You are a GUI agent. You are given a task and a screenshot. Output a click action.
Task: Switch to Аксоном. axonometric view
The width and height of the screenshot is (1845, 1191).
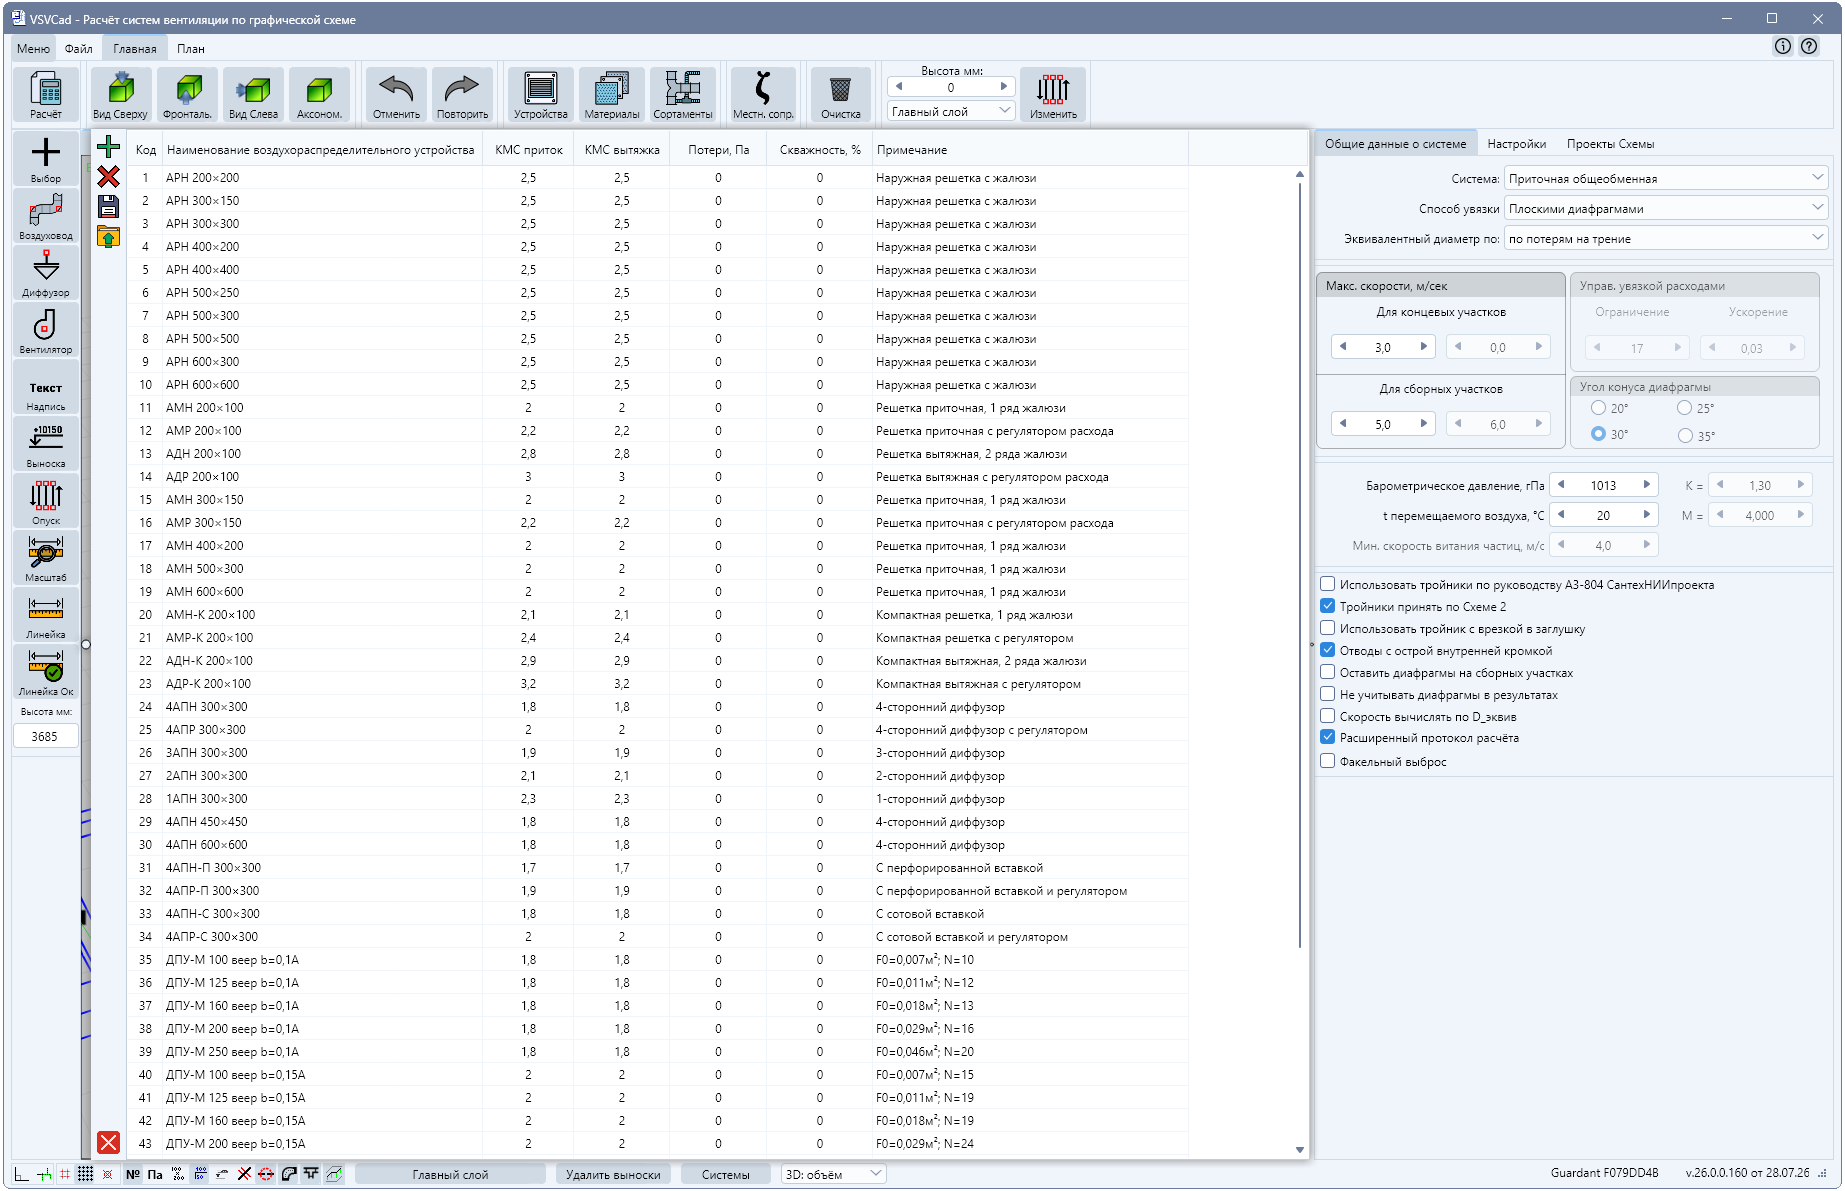[319, 95]
